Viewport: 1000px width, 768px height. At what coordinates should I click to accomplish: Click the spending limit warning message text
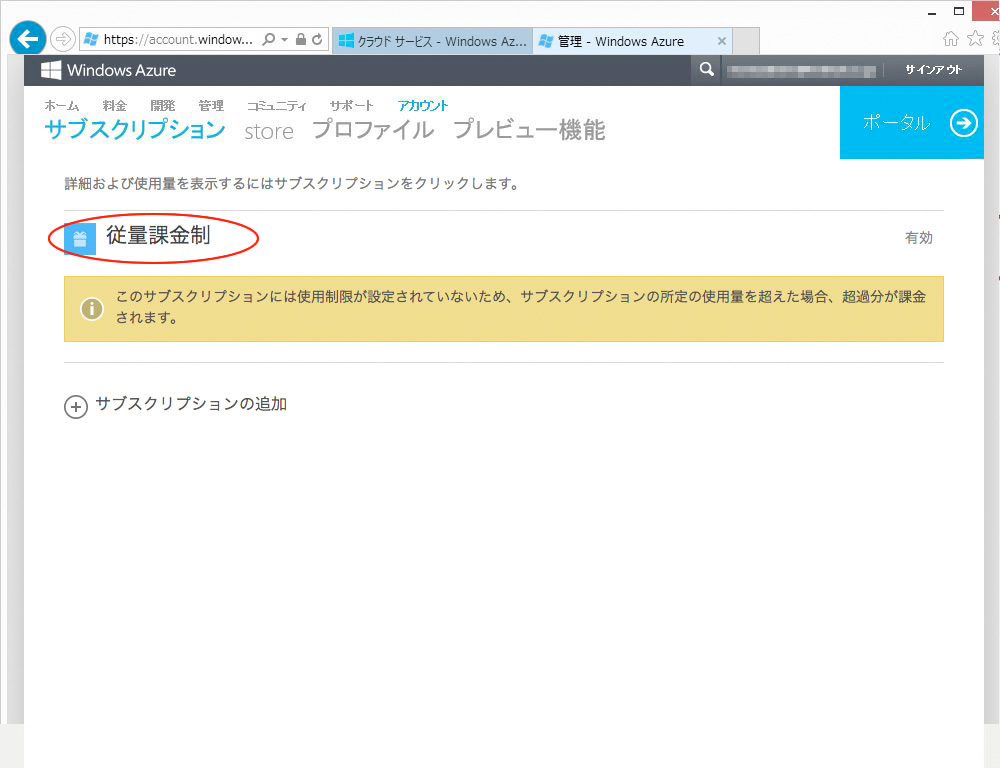[x=520, y=307]
